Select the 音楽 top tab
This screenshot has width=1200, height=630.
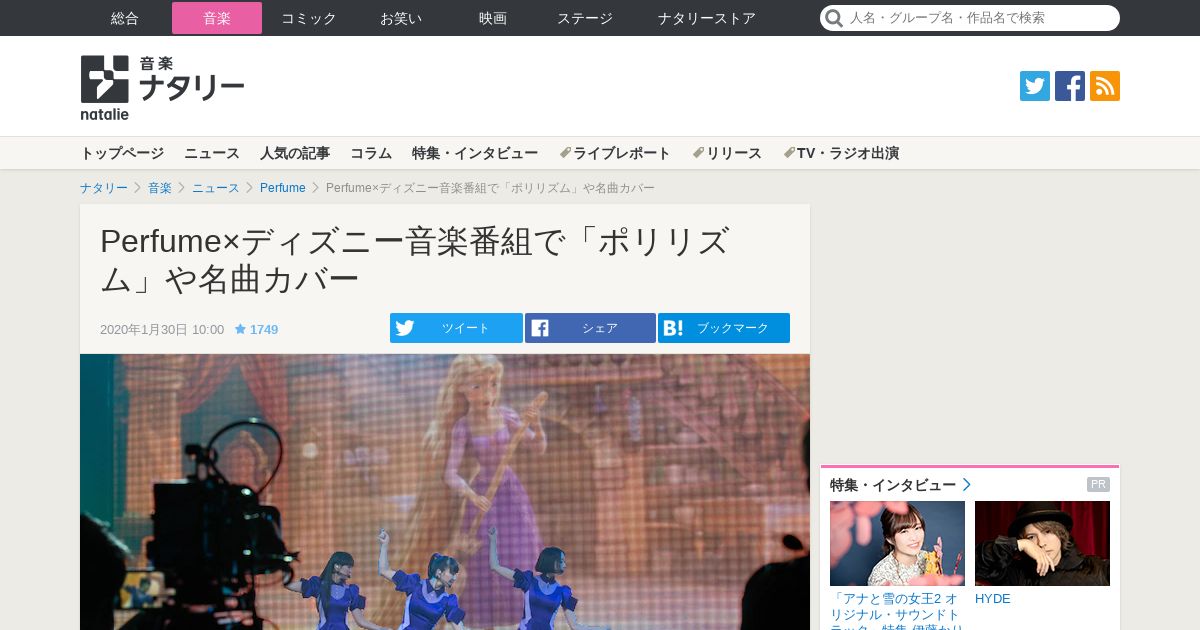(217, 18)
